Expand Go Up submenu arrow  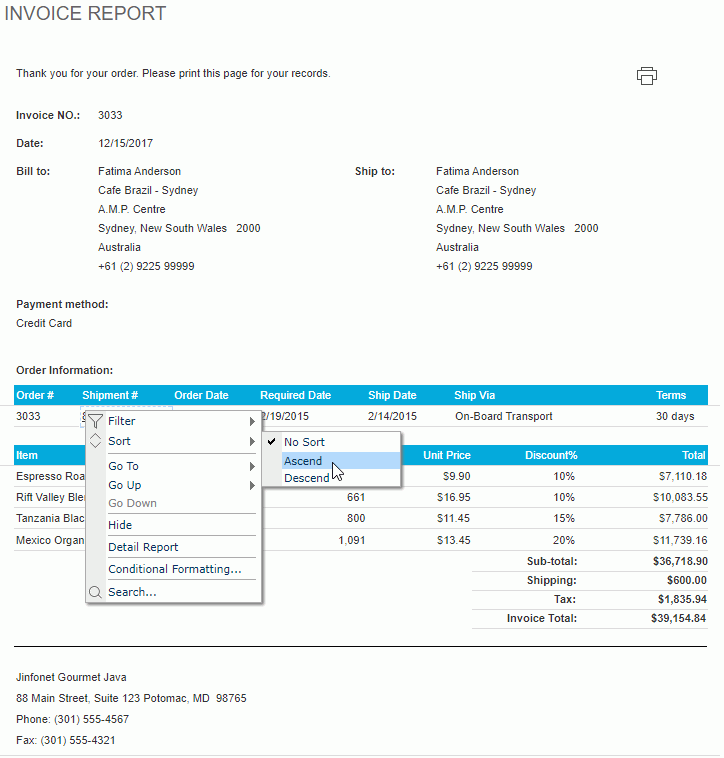[252, 485]
